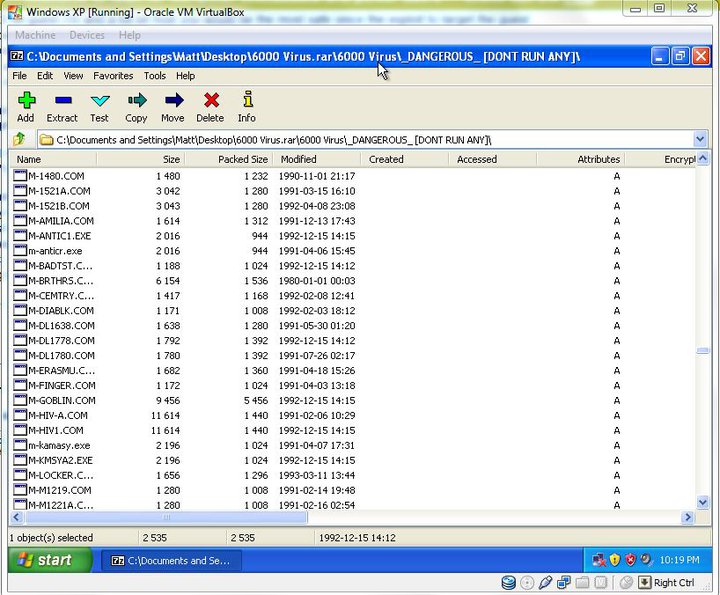Viewport: 720px width, 595px height.
Task: Click the address path input field
Action: [366, 140]
